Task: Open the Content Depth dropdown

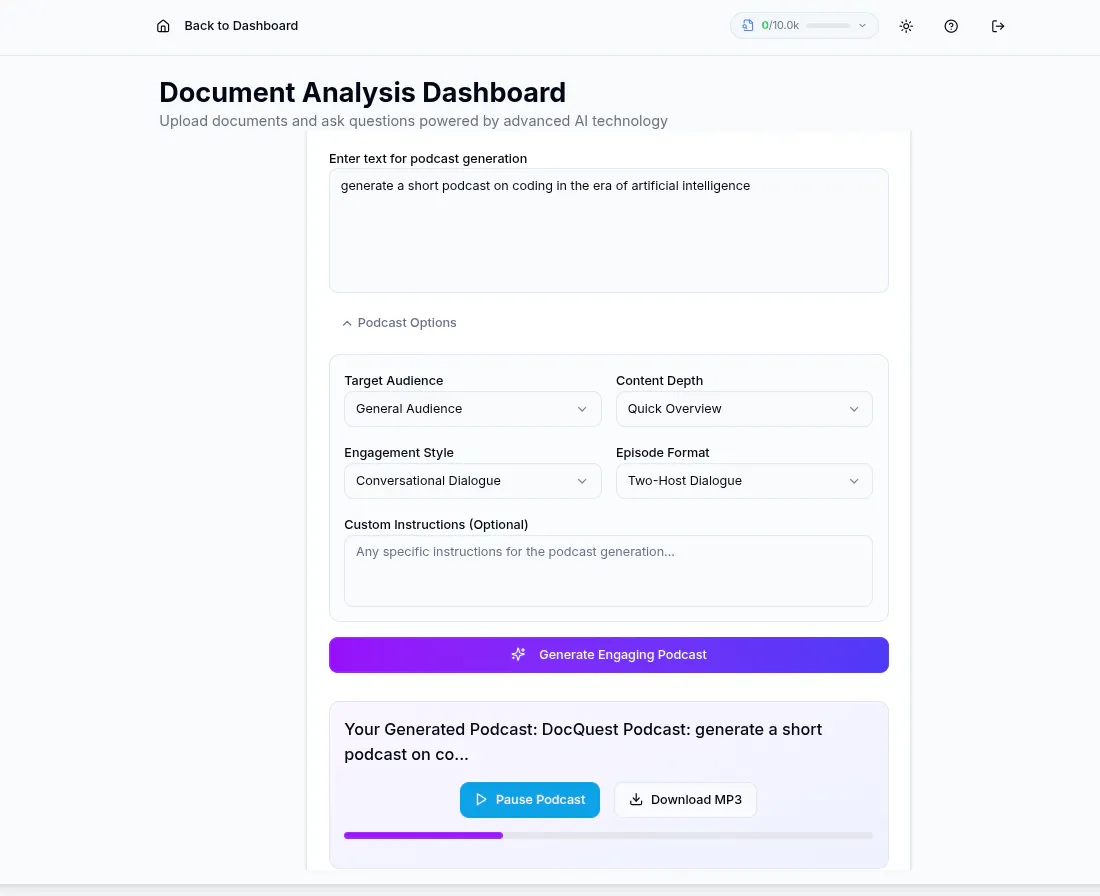Action: (x=744, y=409)
